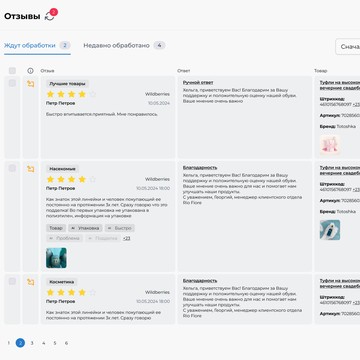Go to pagination page 4
The width and height of the screenshot is (360, 360).
43,343
